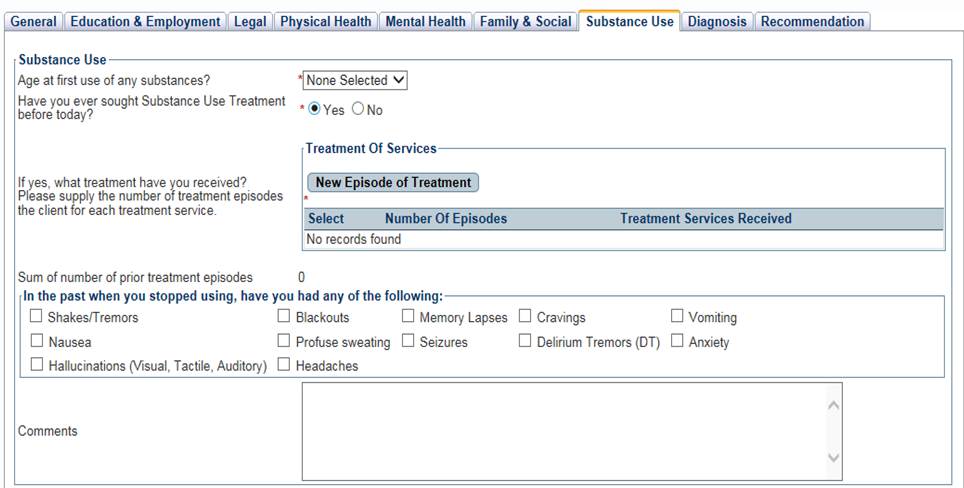Go to the Recommendation tab
The height and width of the screenshot is (488, 964).
point(812,21)
